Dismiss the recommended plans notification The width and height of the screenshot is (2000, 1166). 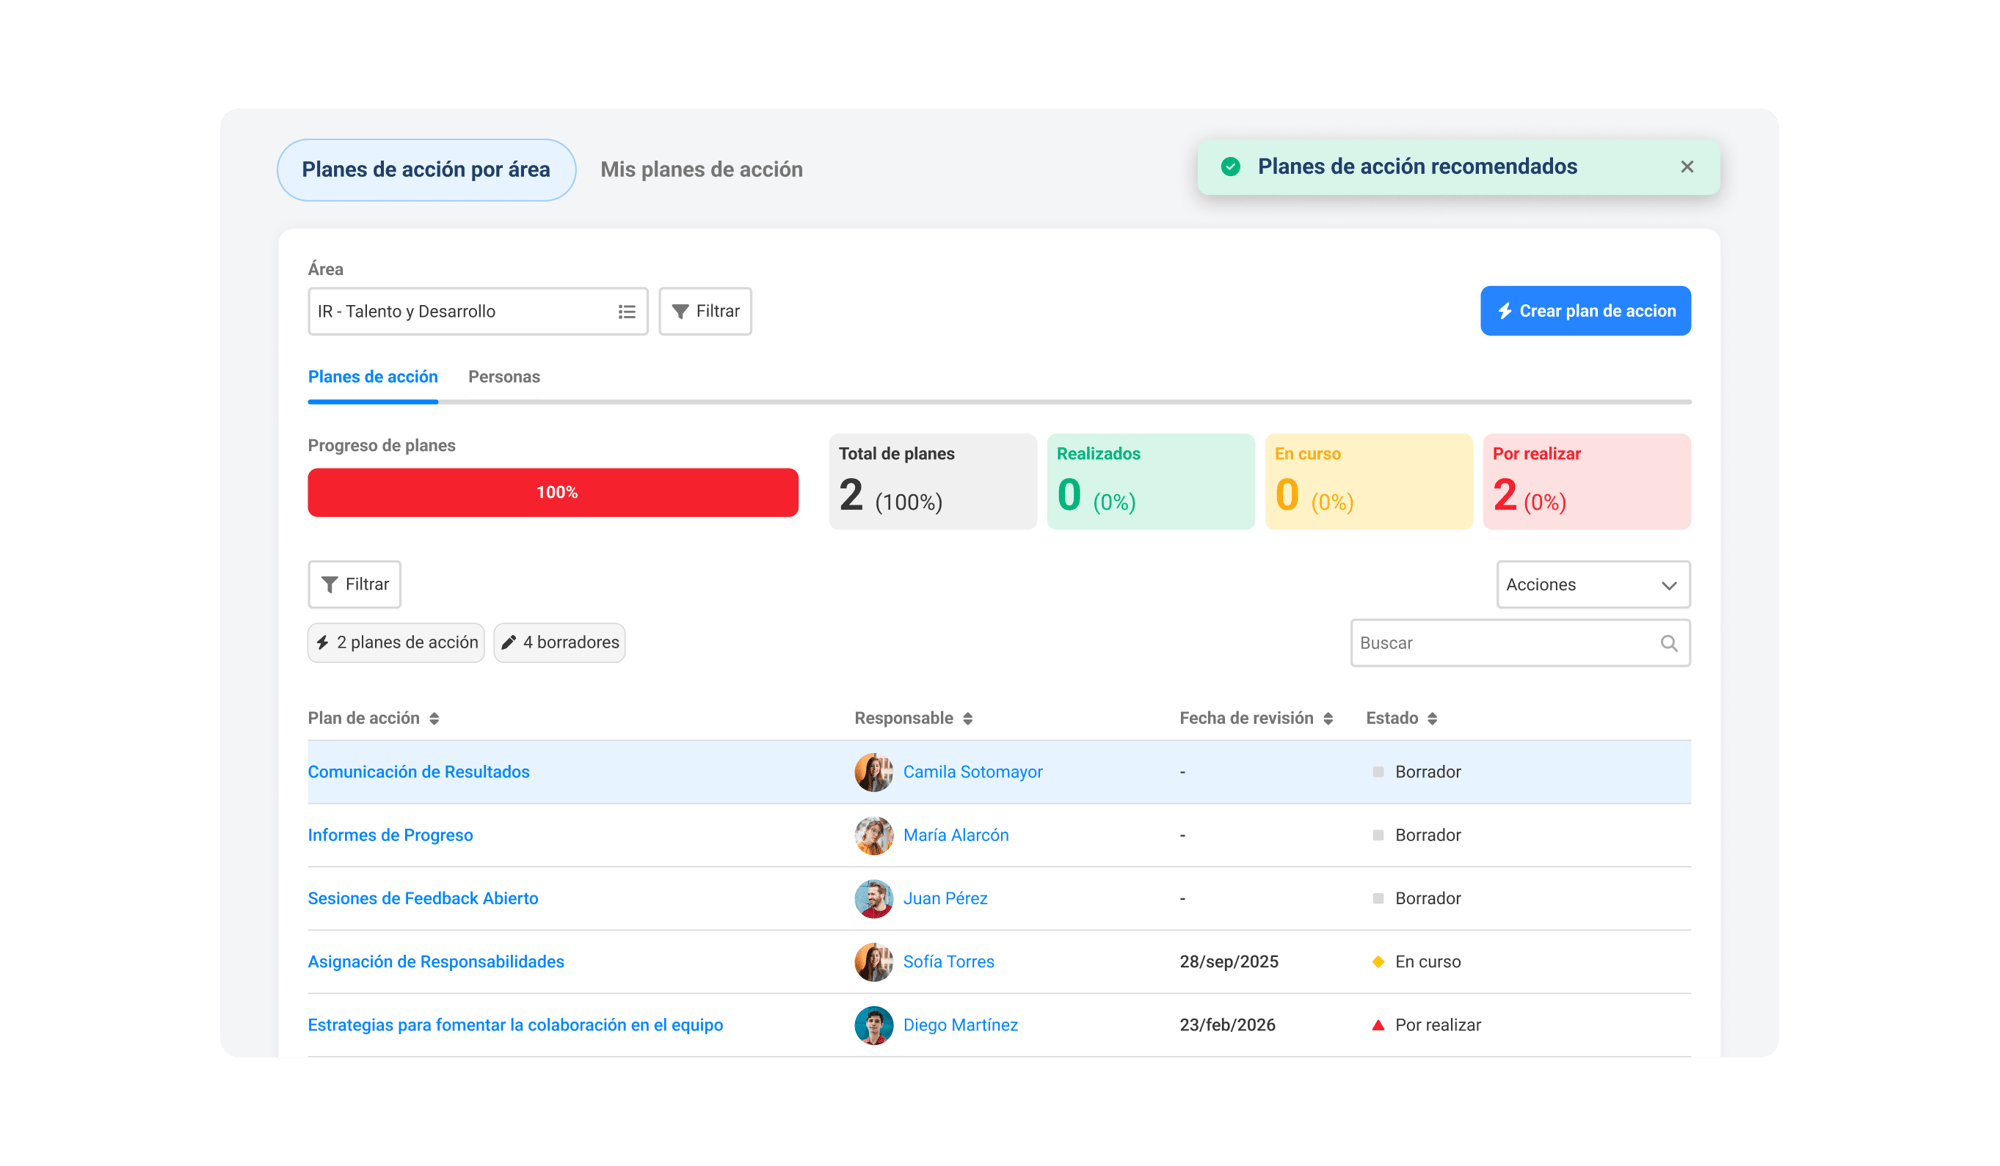[1687, 167]
